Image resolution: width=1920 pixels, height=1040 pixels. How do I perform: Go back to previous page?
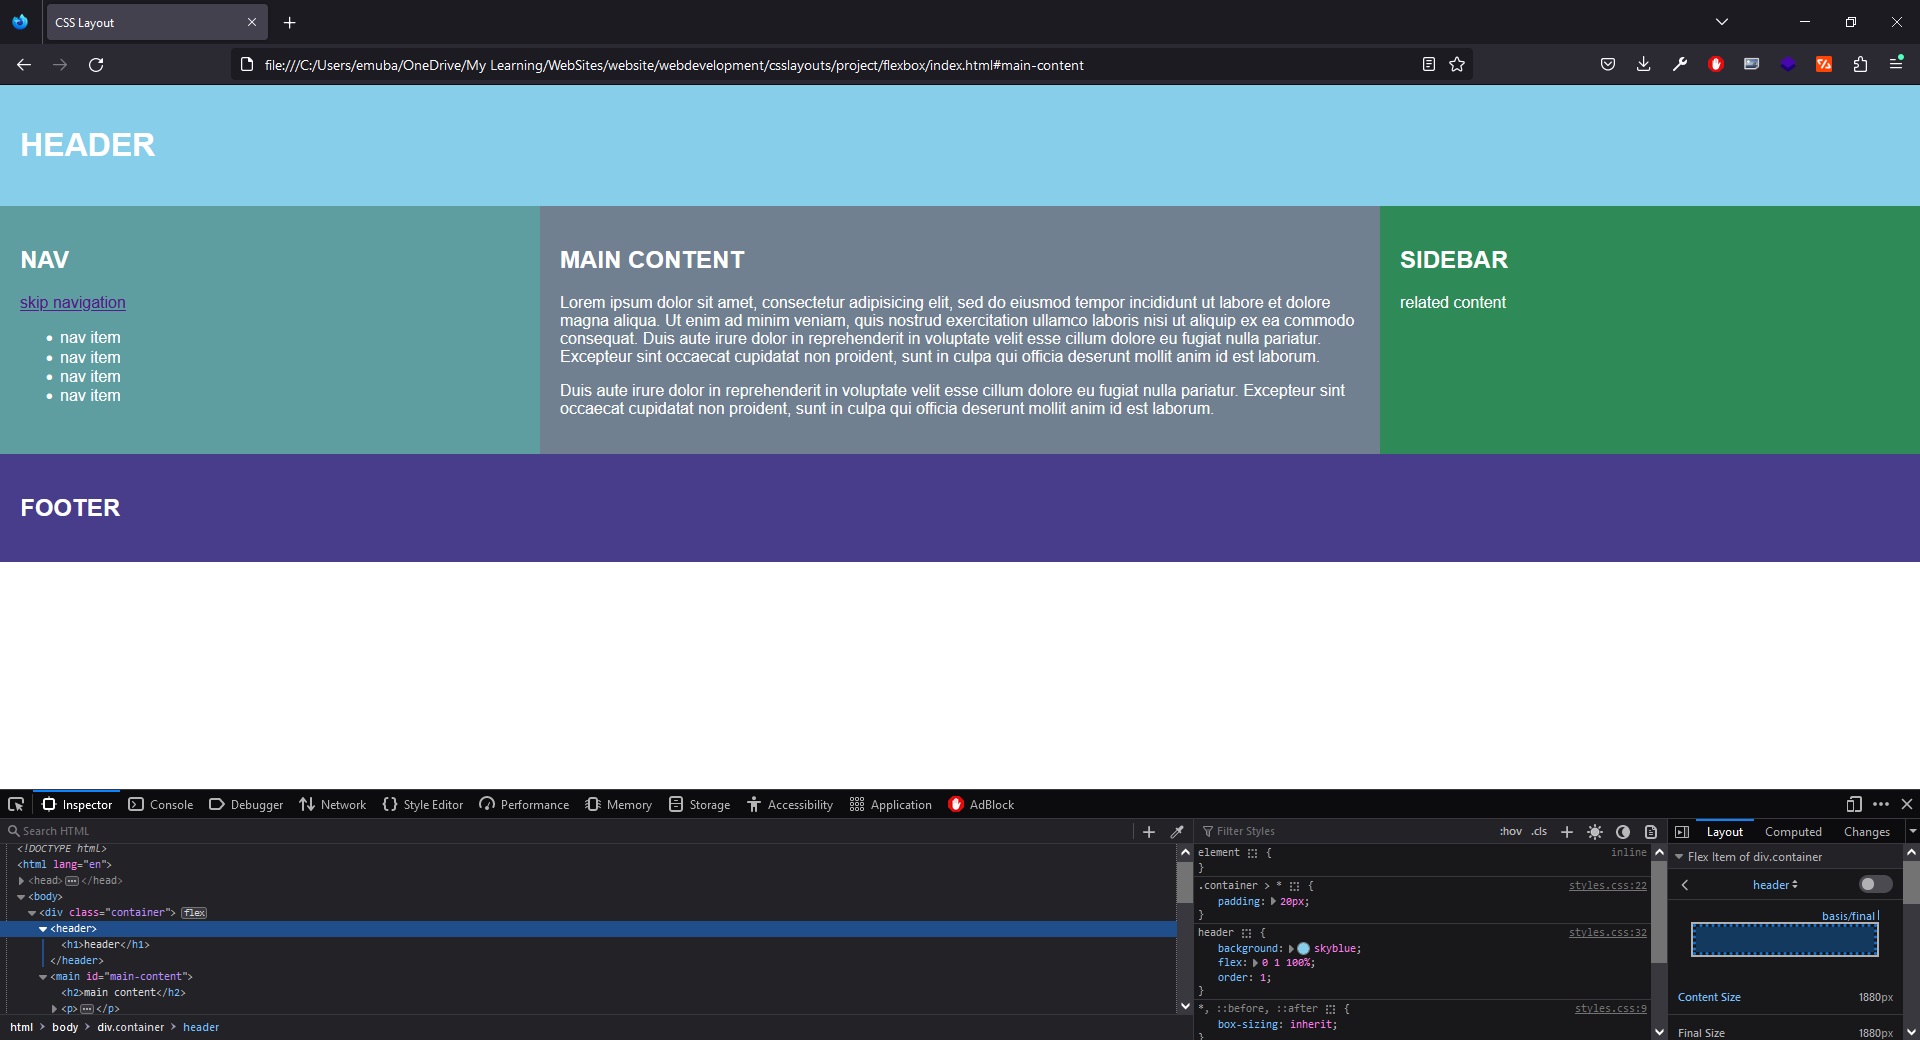coord(24,65)
